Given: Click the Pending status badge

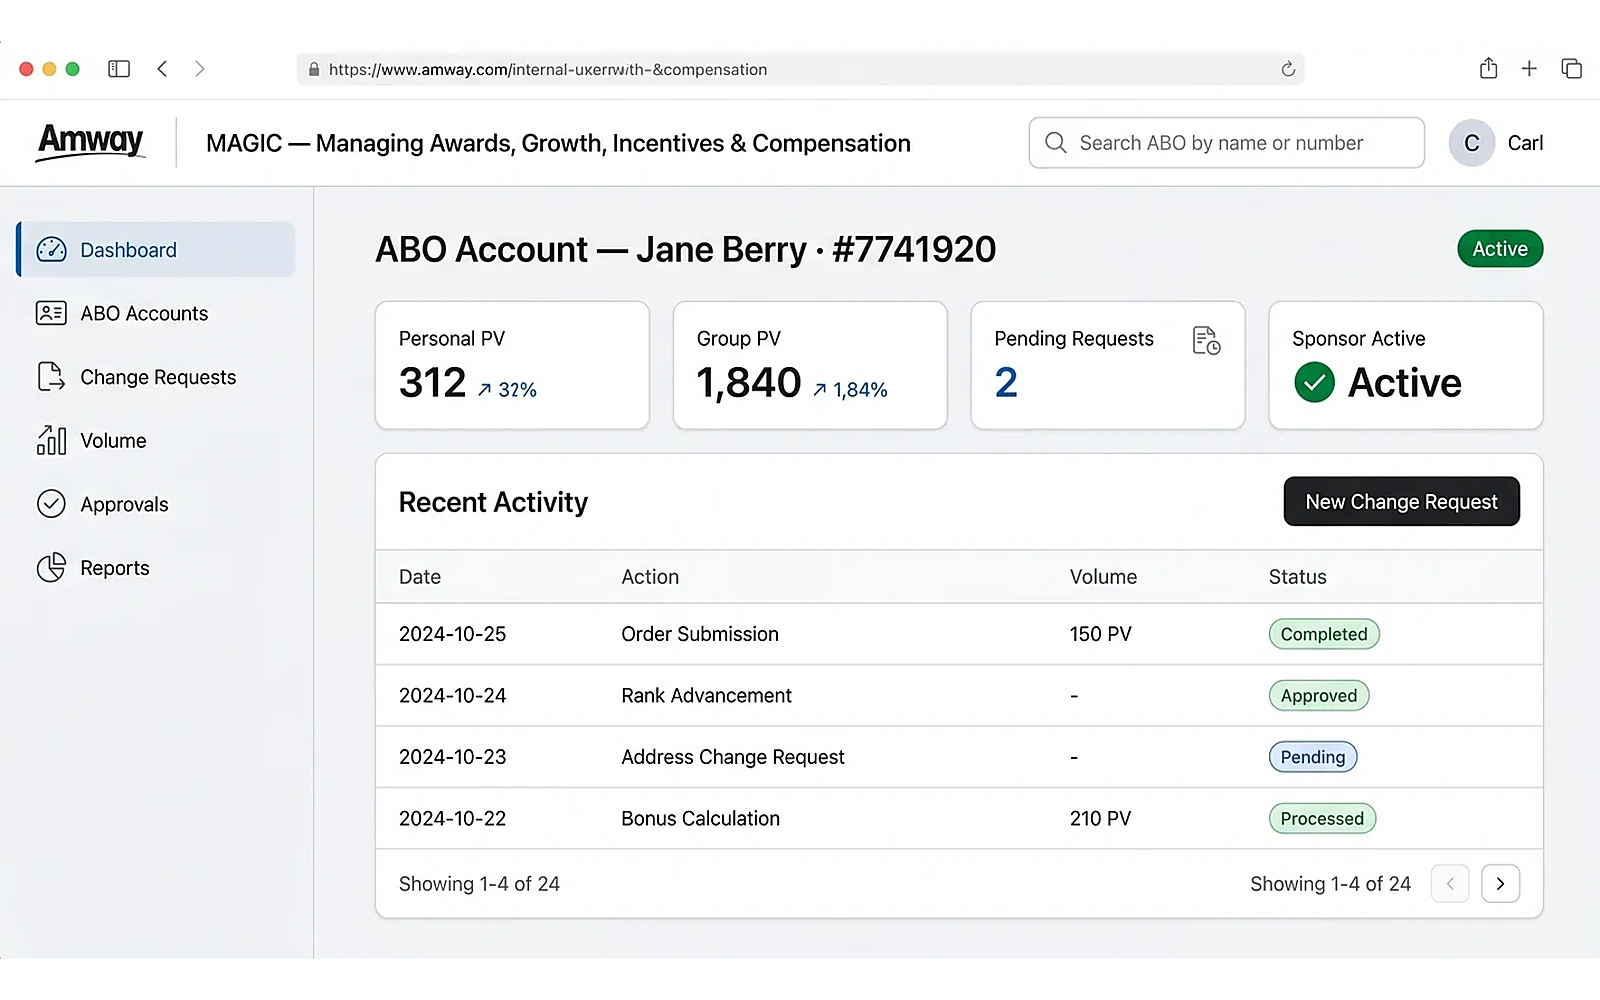Looking at the screenshot, I should click(x=1313, y=757).
